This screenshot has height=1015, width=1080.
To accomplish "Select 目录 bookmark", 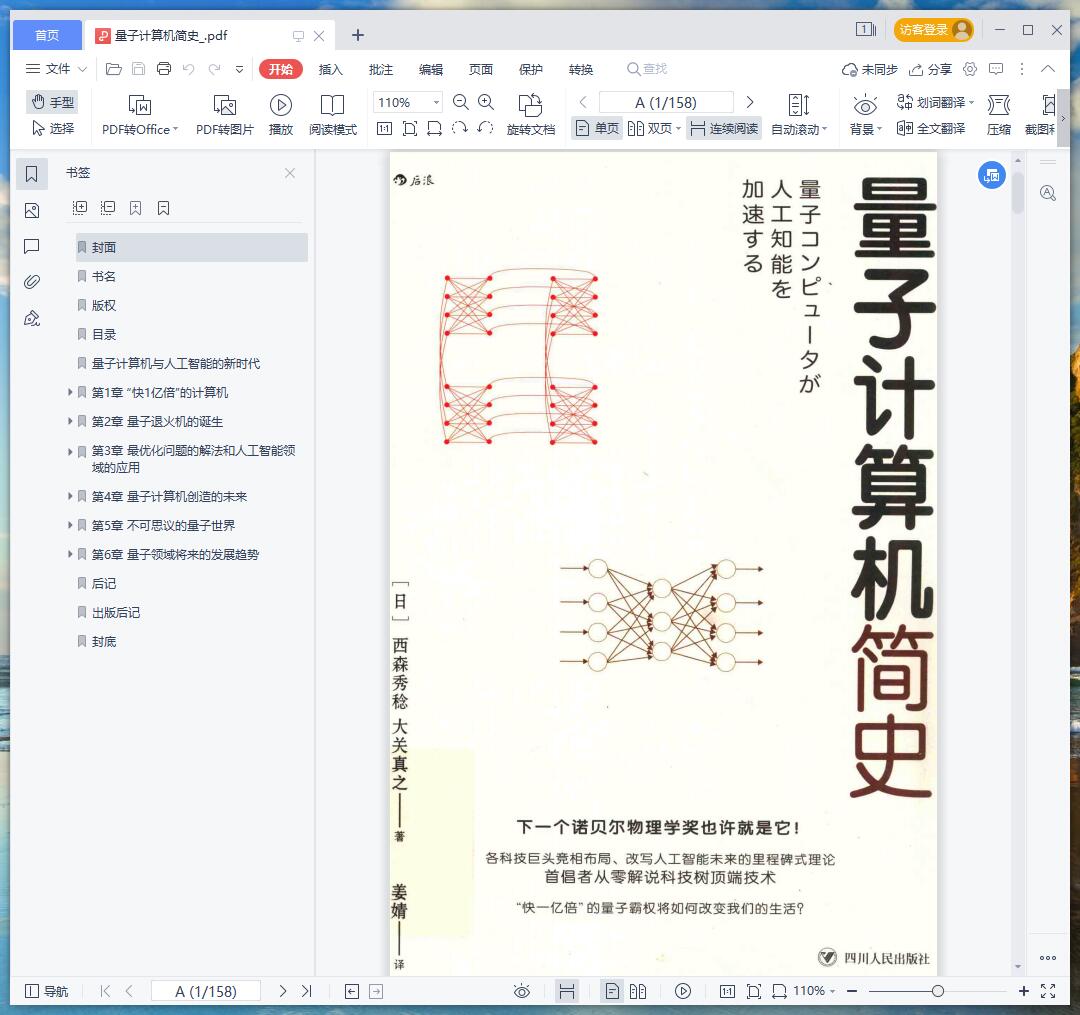I will click(104, 335).
